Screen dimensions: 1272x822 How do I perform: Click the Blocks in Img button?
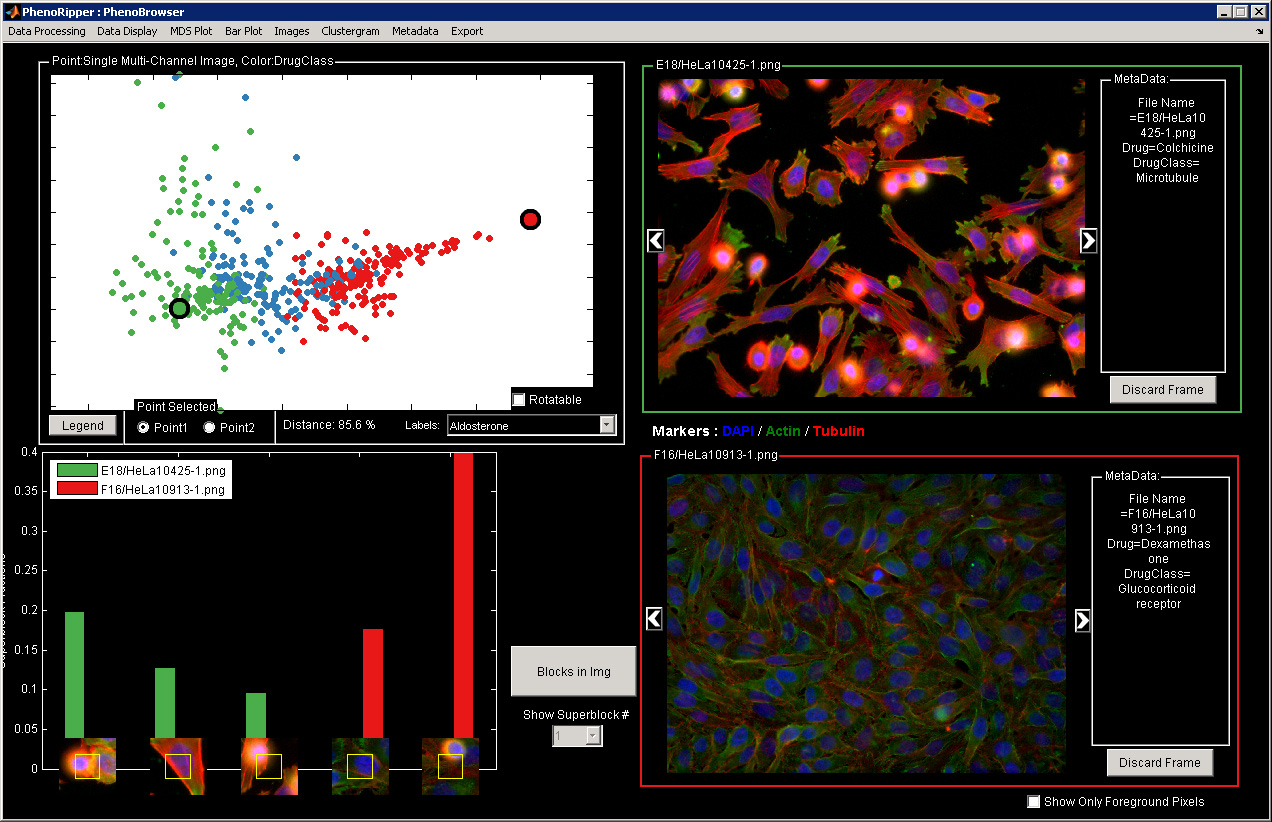[573, 671]
